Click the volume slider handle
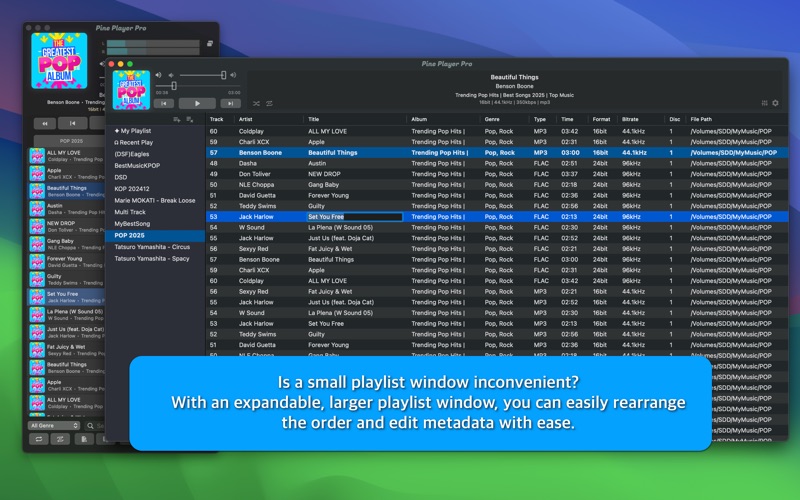The width and height of the screenshot is (800, 500). click(223, 75)
